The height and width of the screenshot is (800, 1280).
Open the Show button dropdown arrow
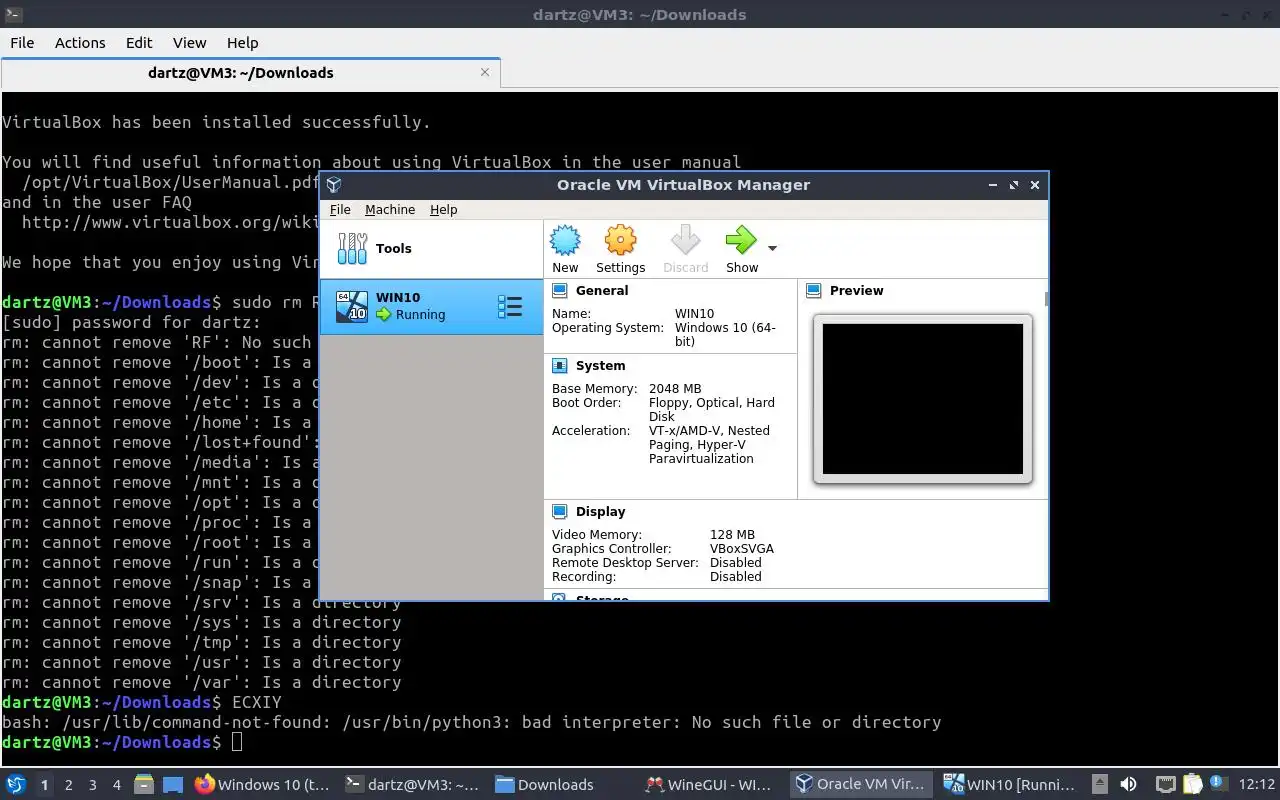(772, 248)
